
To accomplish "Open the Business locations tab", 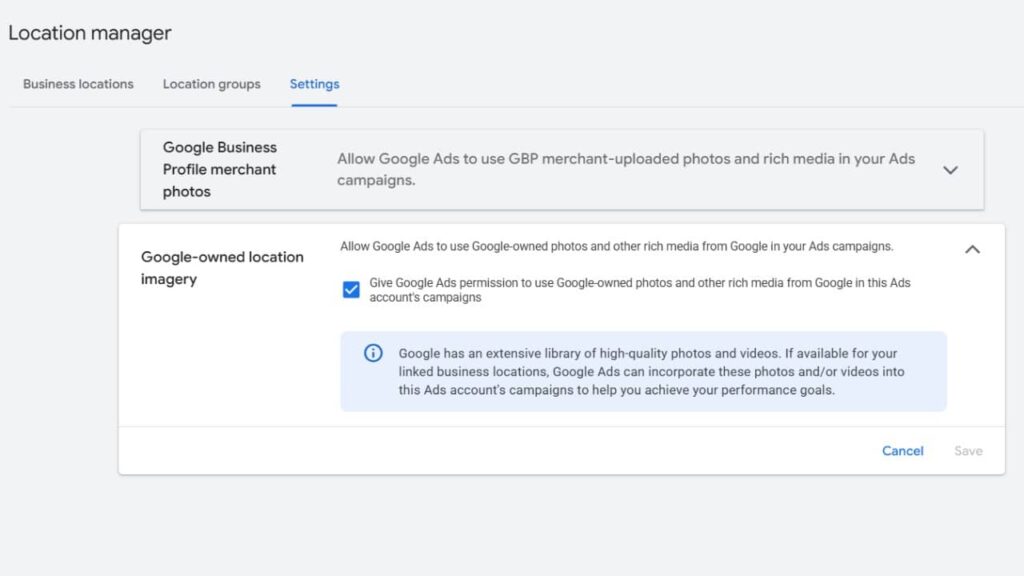I will point(78,84).
